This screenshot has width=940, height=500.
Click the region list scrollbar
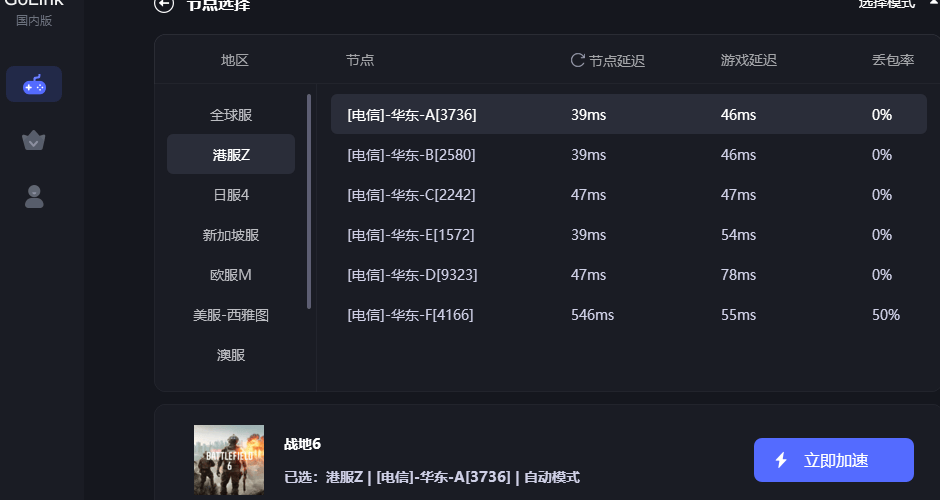(309, 200)
